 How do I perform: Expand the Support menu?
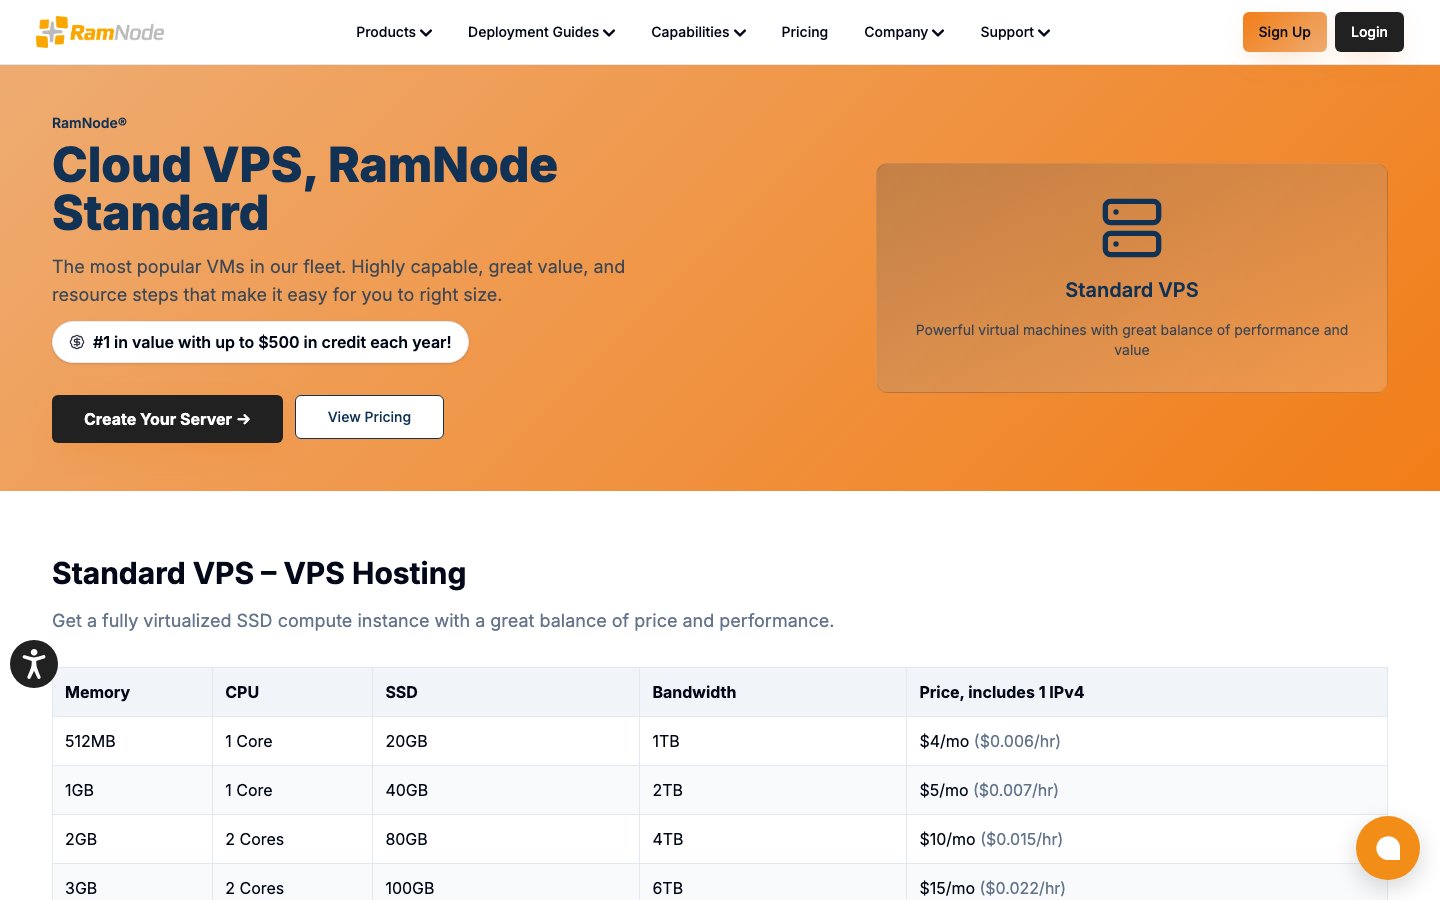point(1015,32)
